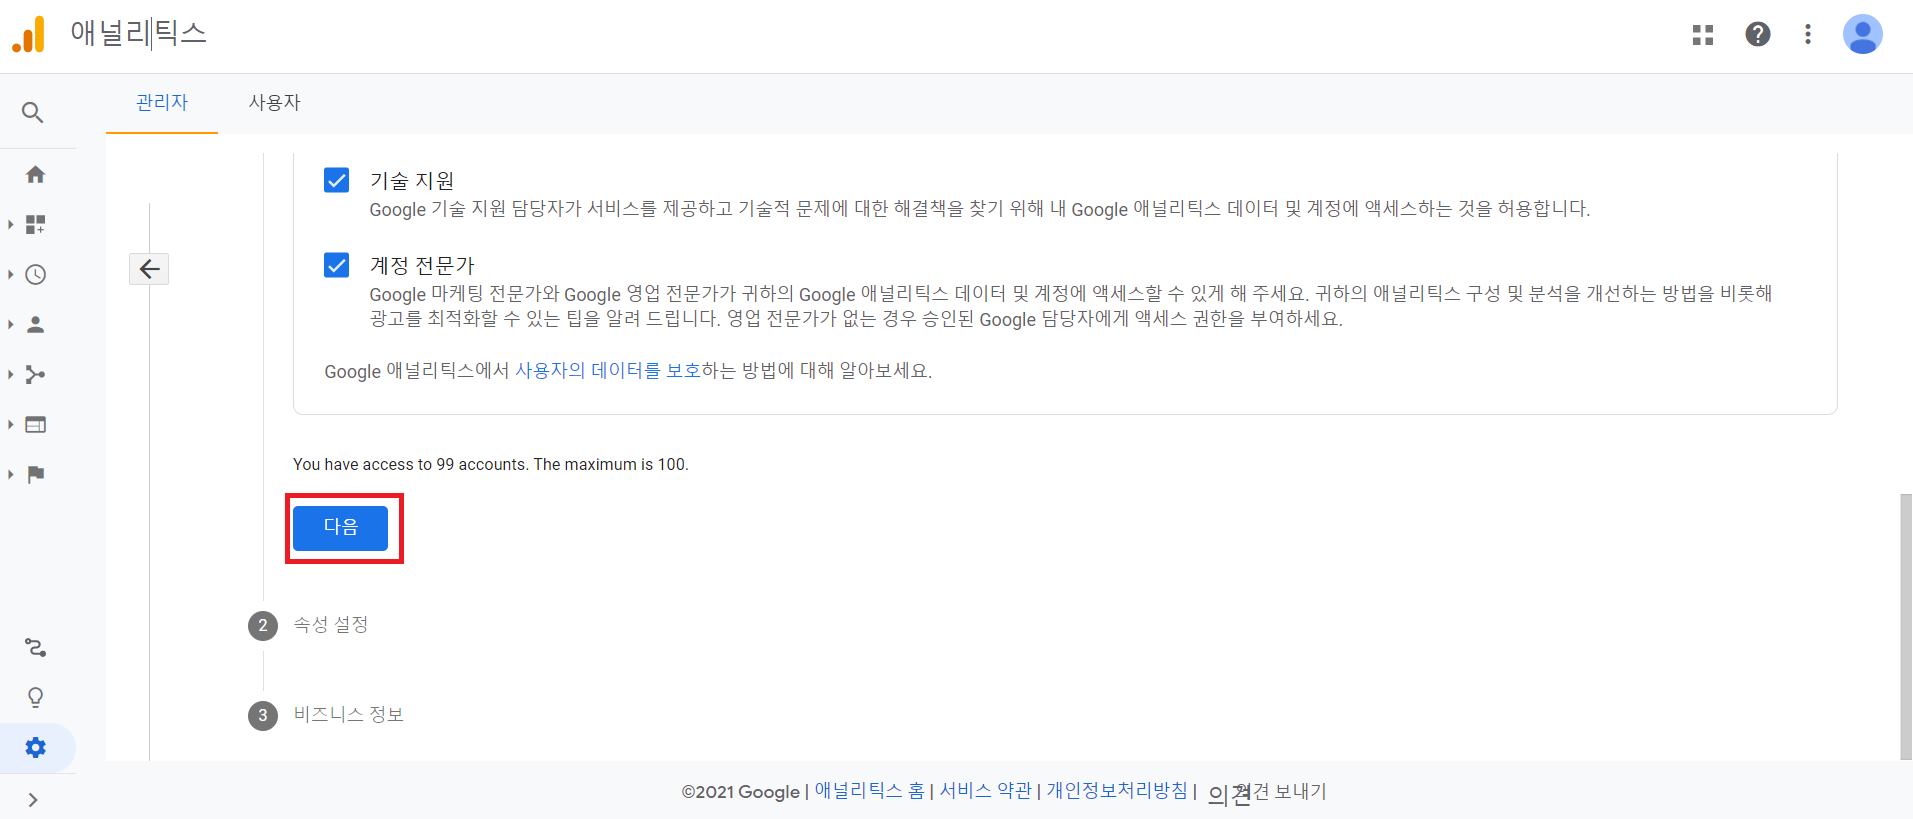
Task: Uncheck the 계정 전문가 checkbox
Action: [337, 265]
